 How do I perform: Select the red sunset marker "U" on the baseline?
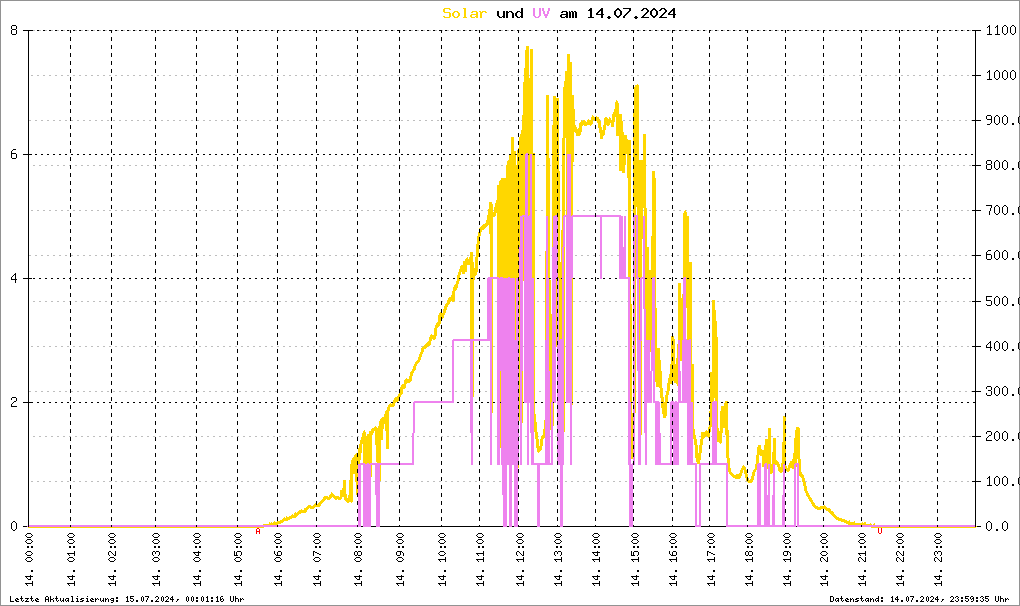(879, 531)
